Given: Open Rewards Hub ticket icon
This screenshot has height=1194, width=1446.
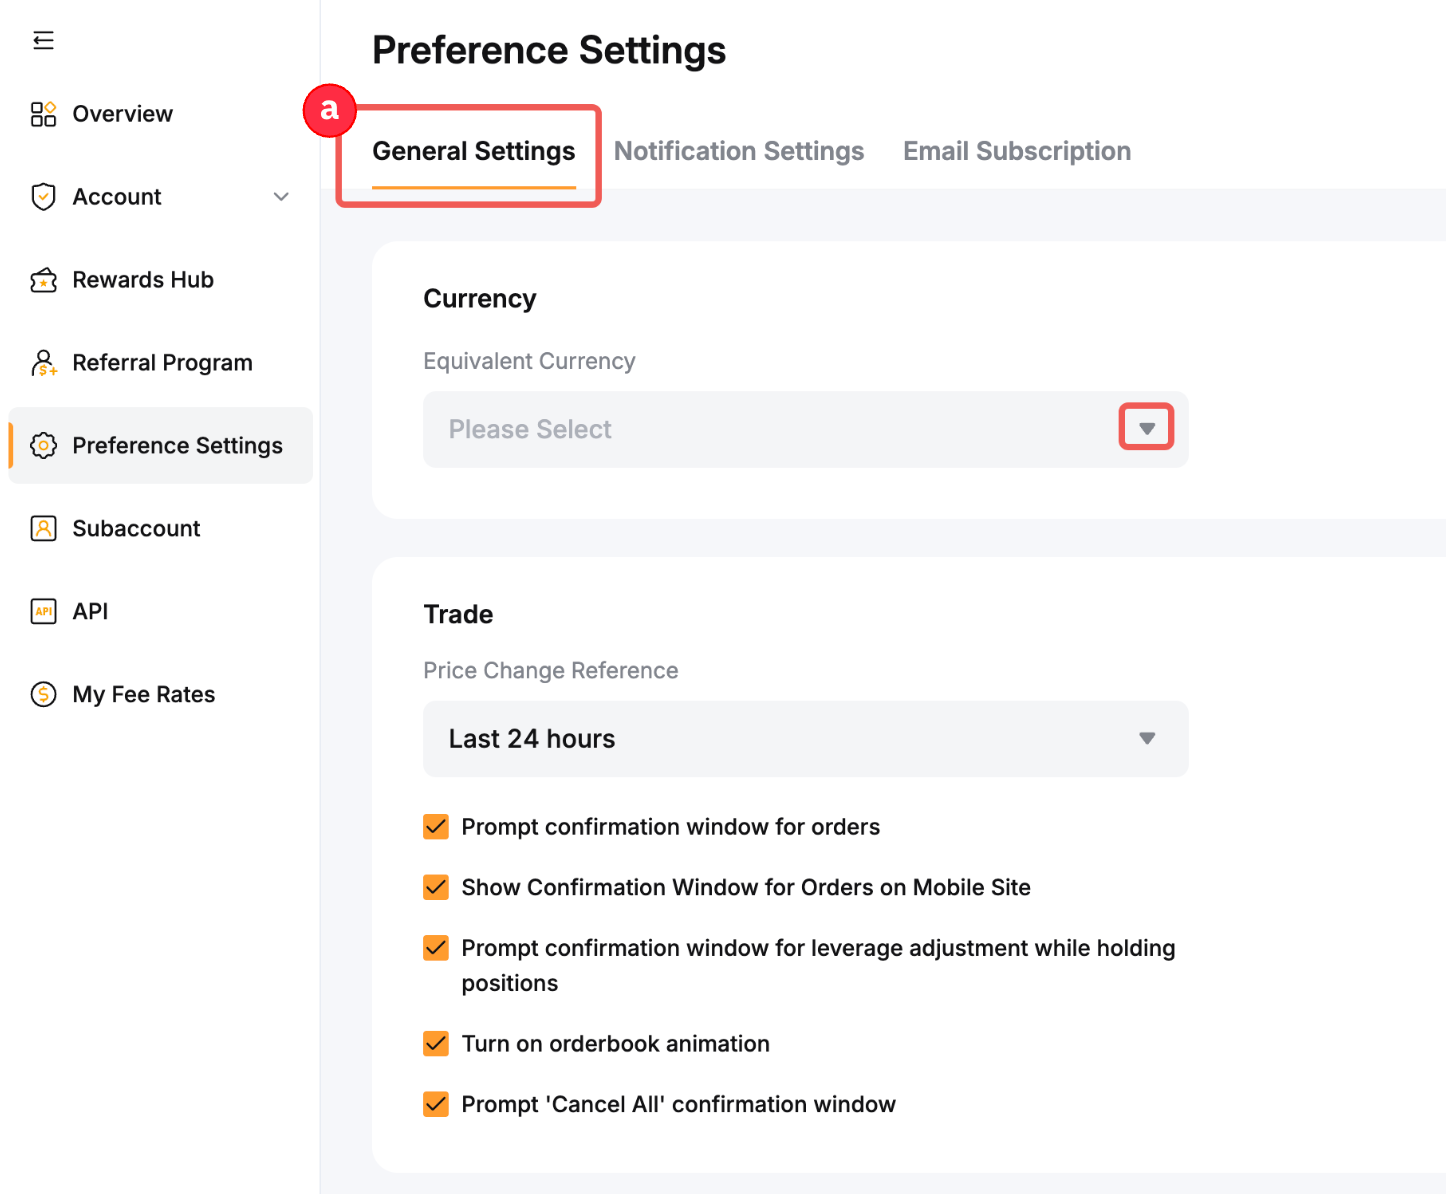Looking at the screenshot, I should coord(43,280).
